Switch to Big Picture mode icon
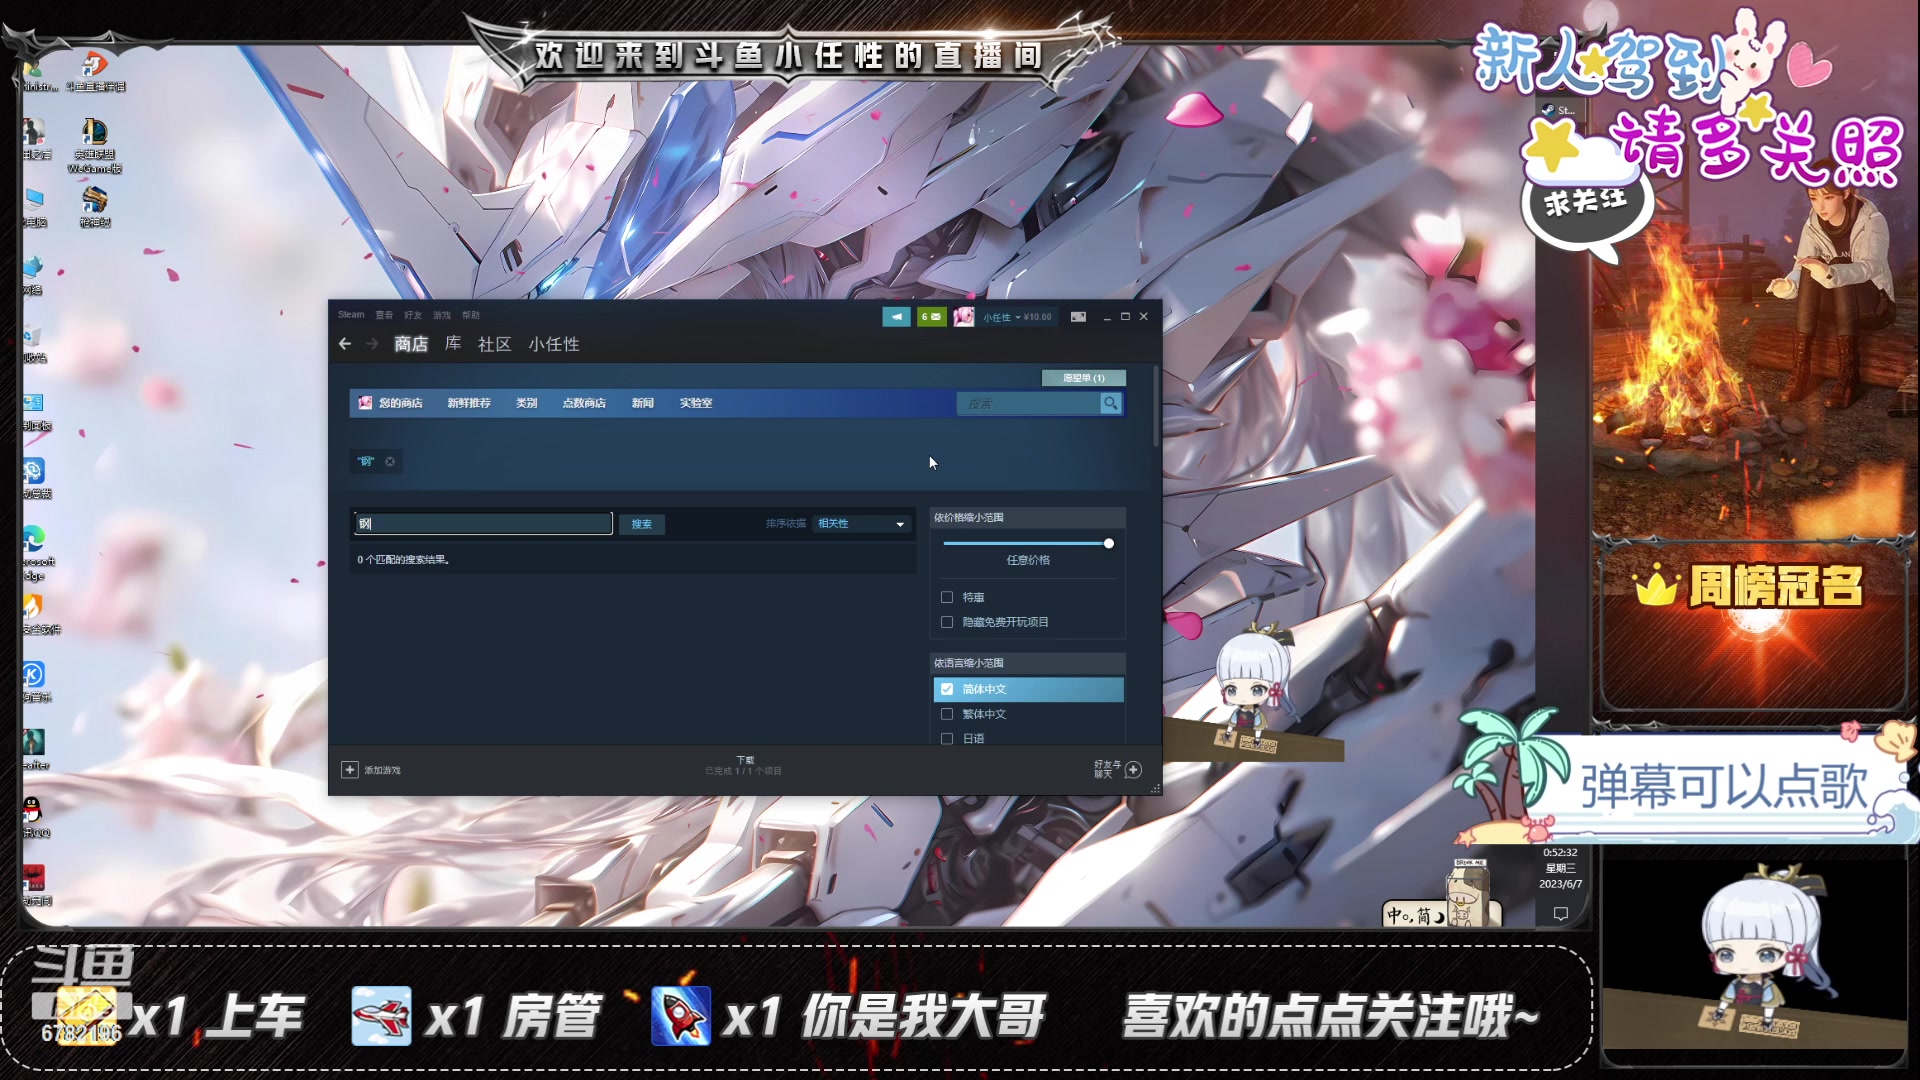The height and width of the screenshot is (1080, 1920). point(1078,317)
